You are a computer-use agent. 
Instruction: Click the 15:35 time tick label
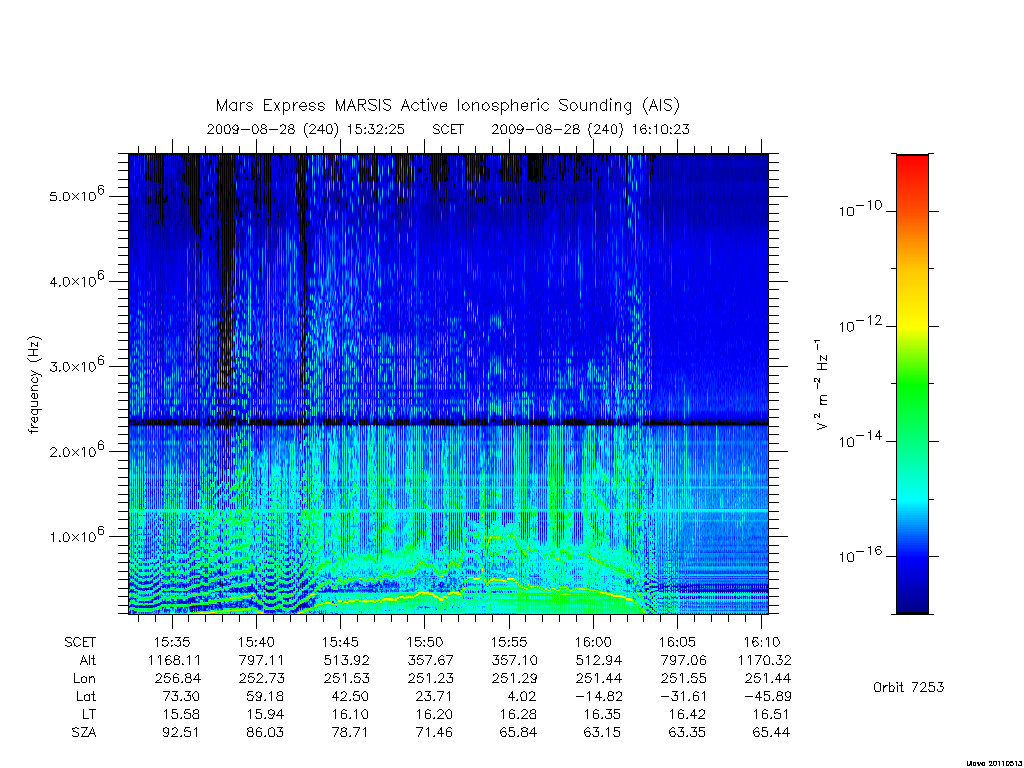tap(172, 642)
